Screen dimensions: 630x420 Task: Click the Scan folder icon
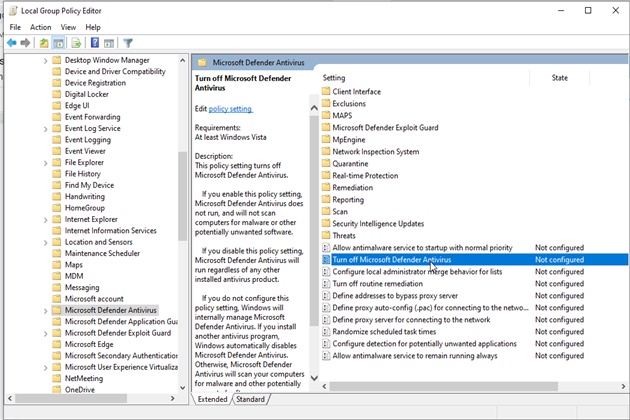(x=326, y=211)
